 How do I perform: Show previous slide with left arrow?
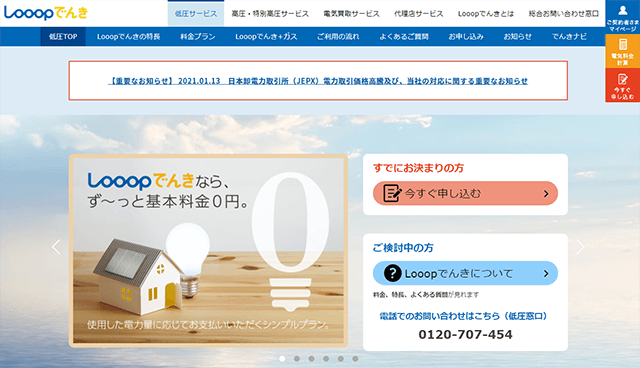[x=56, y=247]
